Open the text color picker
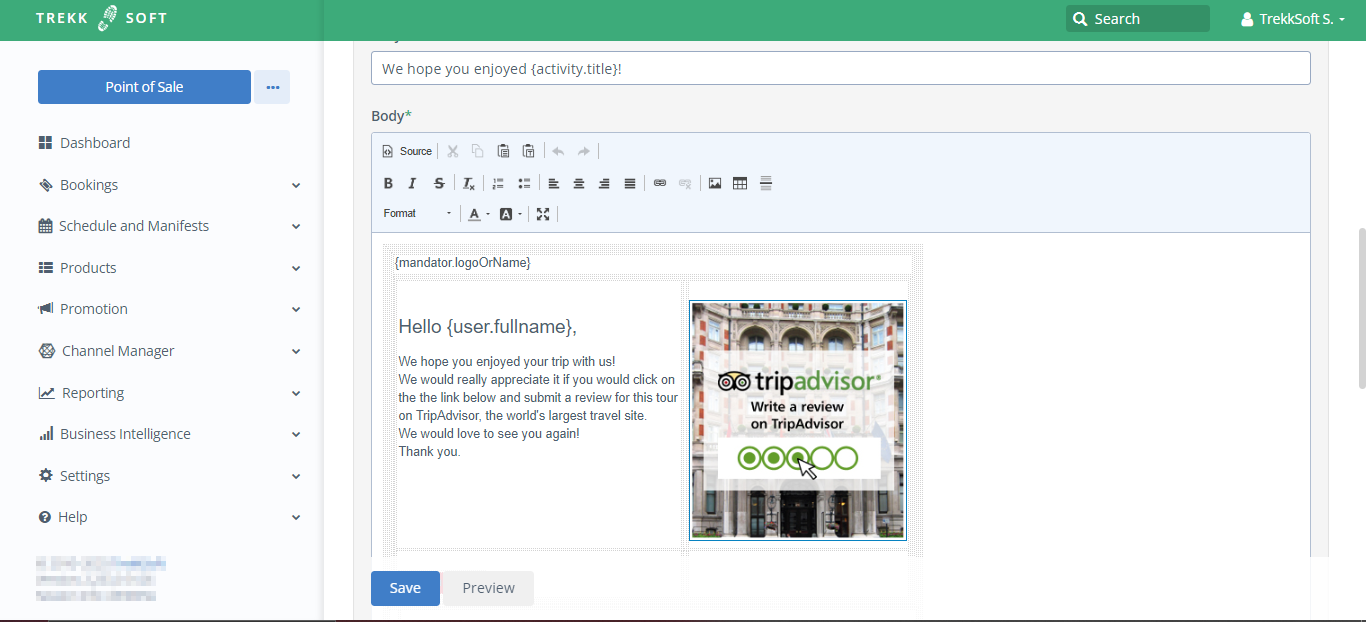Image resolution: width=1366 pixels, height=622 pixels. click(477, 214)
